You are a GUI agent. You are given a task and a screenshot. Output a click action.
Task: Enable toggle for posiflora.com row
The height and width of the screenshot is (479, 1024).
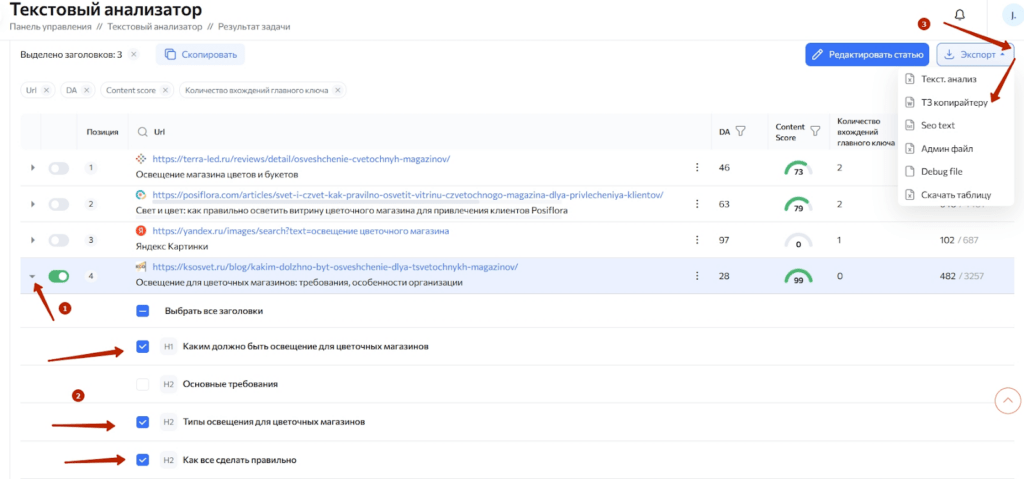(x=59, y=204)
